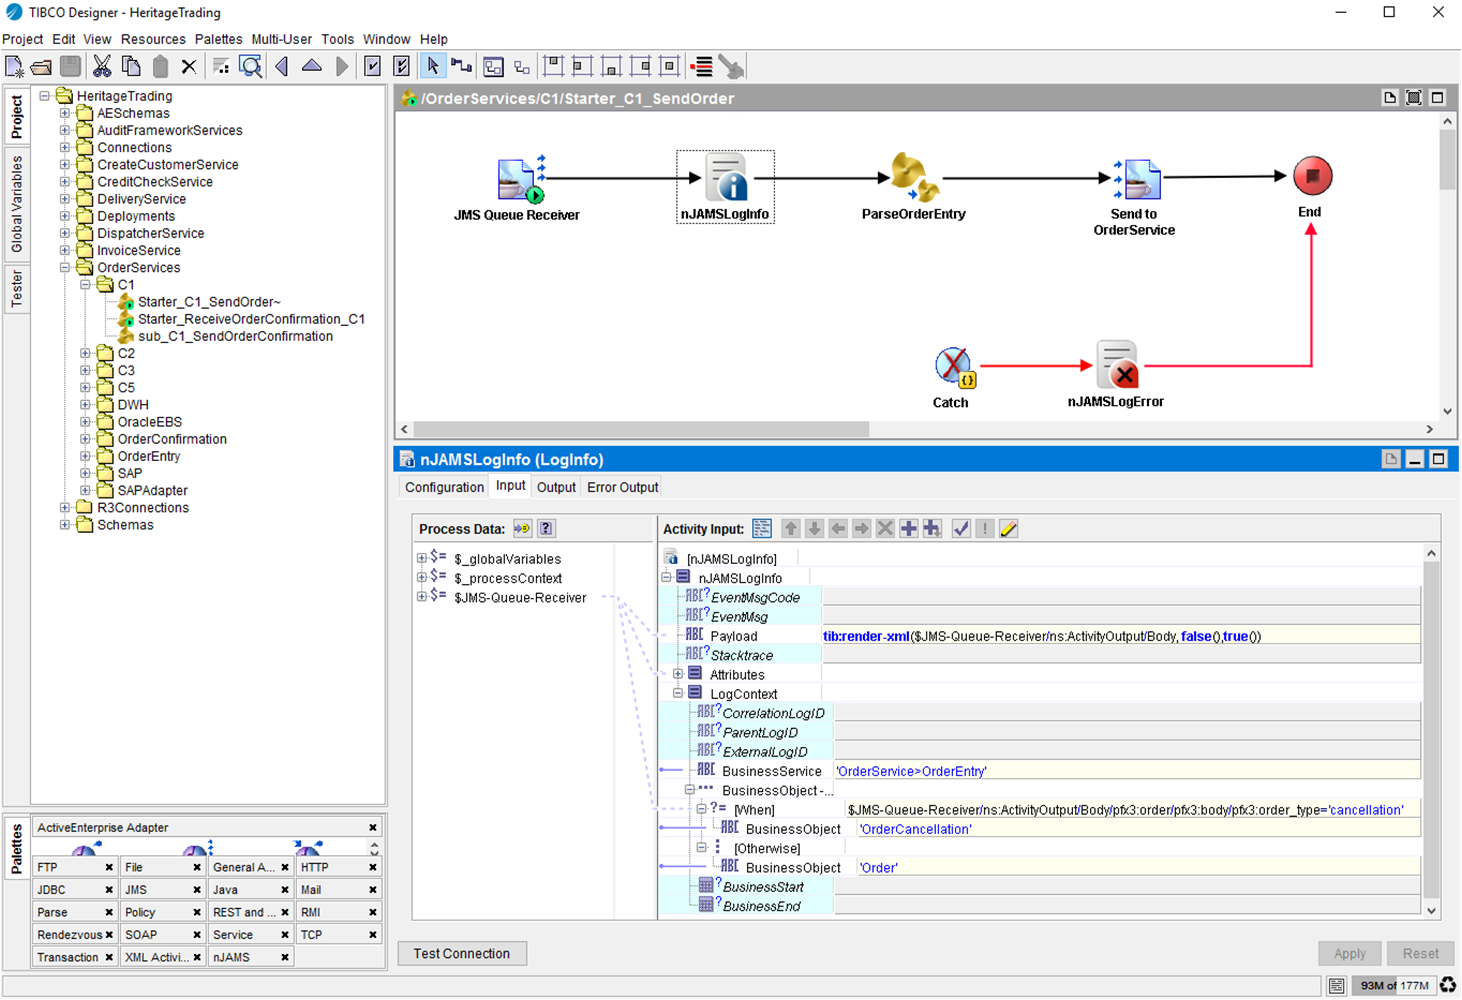Click the JMS Queue Receiver activity
This screenshot has height=1000, width=1462.
(519, 181)
